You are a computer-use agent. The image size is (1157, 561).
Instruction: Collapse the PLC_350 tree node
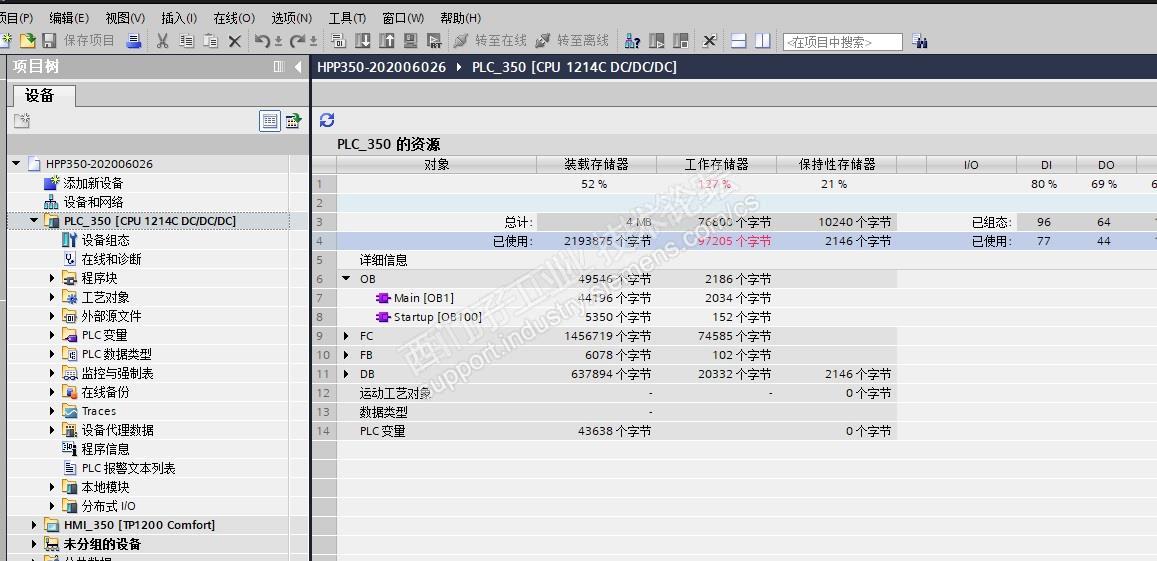point(34,221)
